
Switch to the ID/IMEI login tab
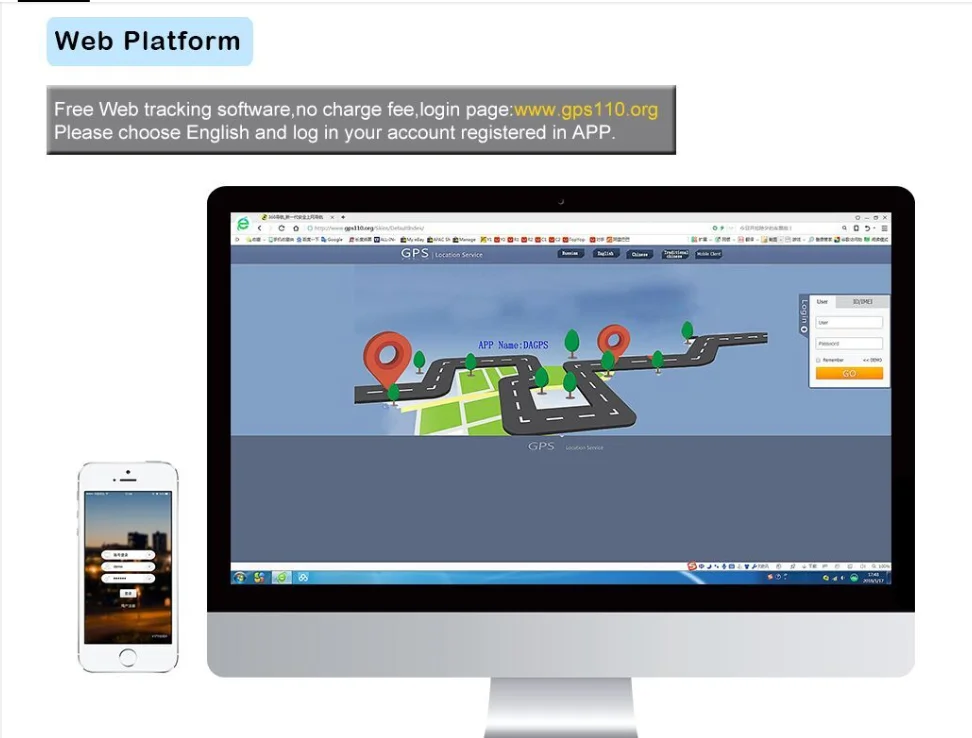pyautogui.click(x=862, y=302)
